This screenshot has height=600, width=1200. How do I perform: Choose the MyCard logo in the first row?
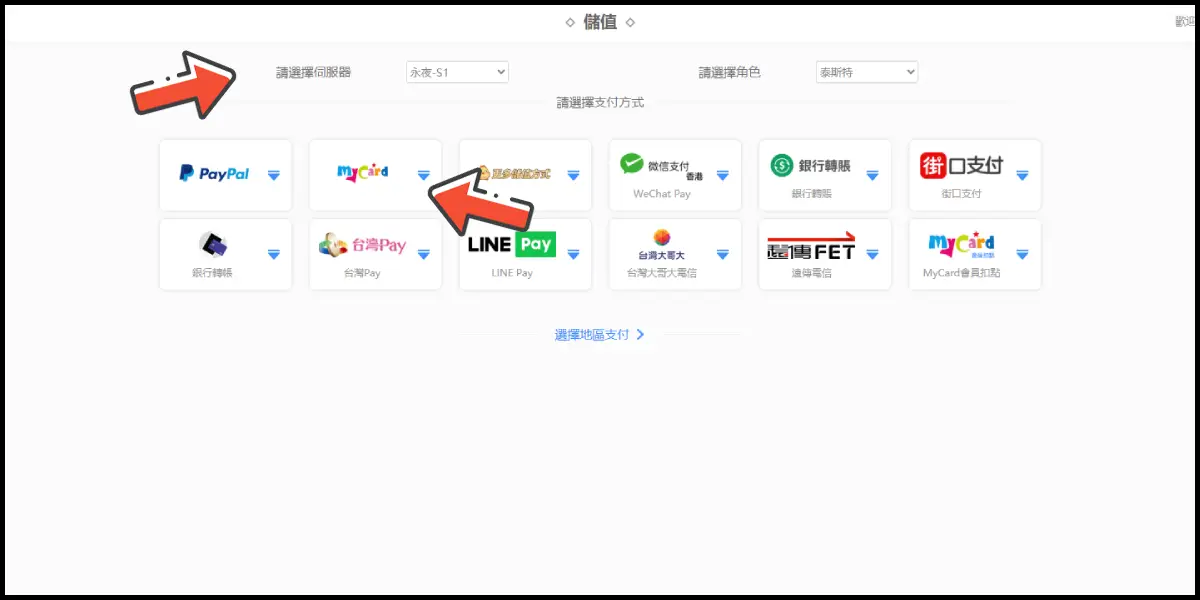tap(363, 173)
